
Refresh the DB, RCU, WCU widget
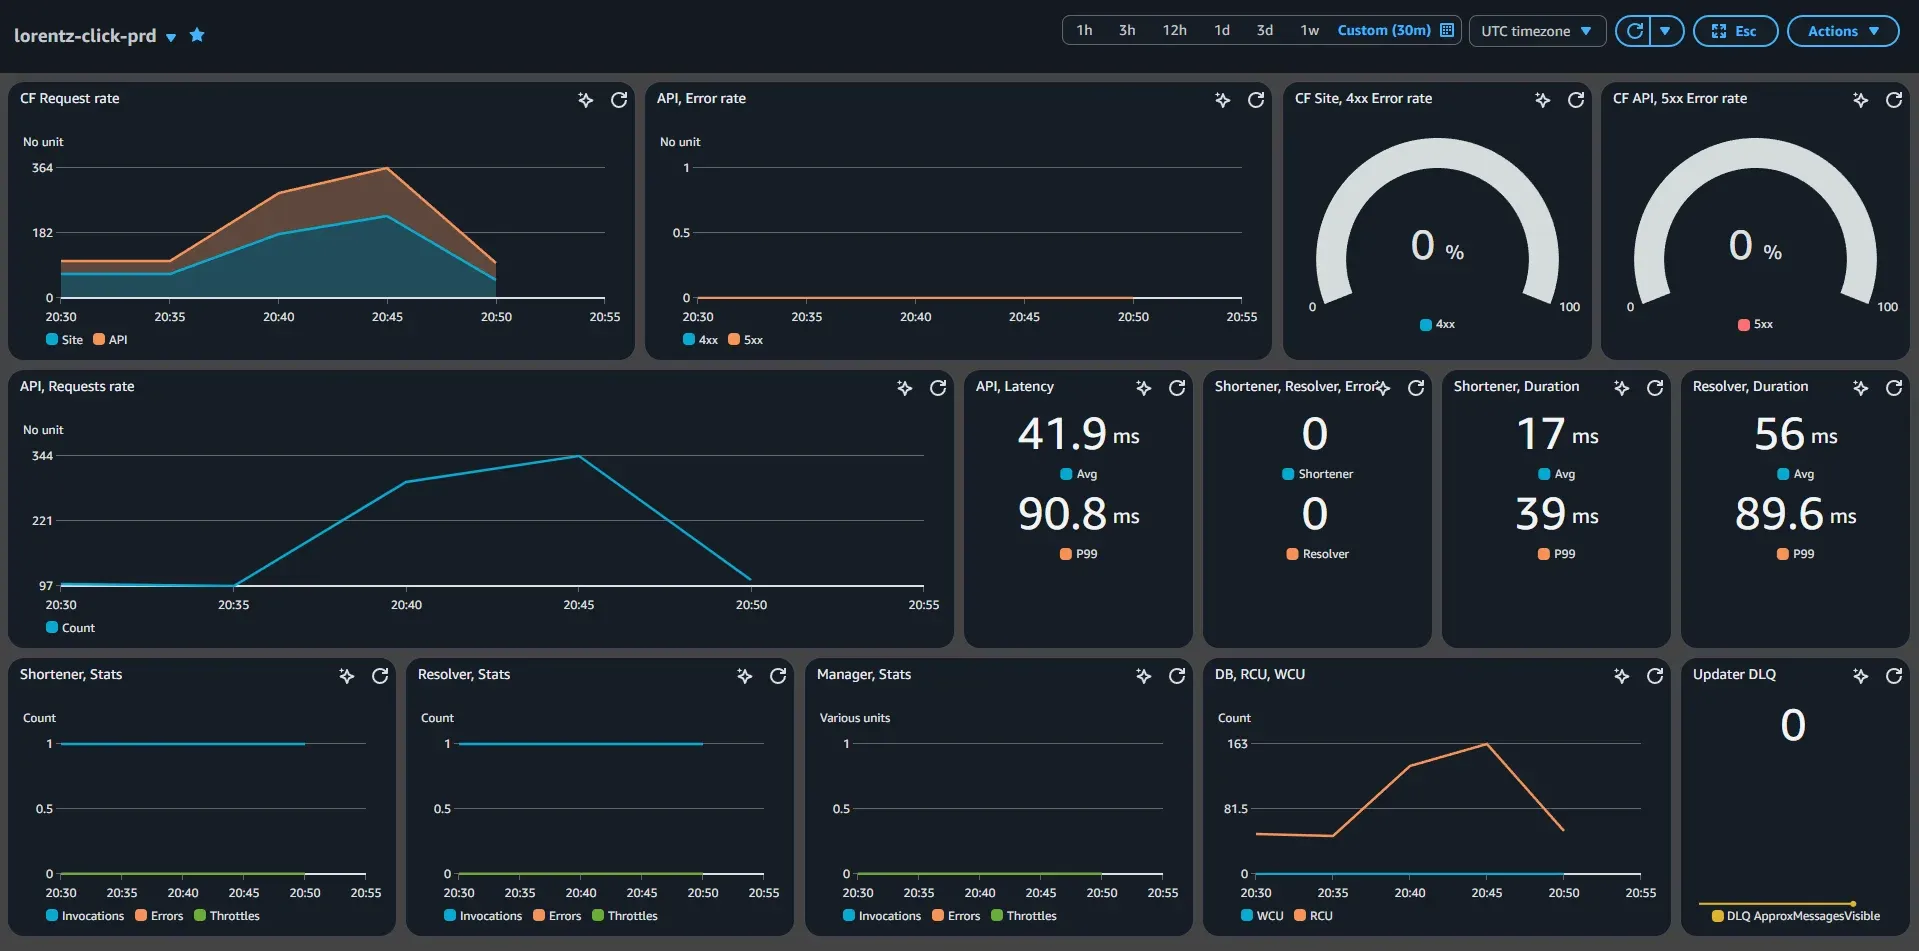(1655, 676)
